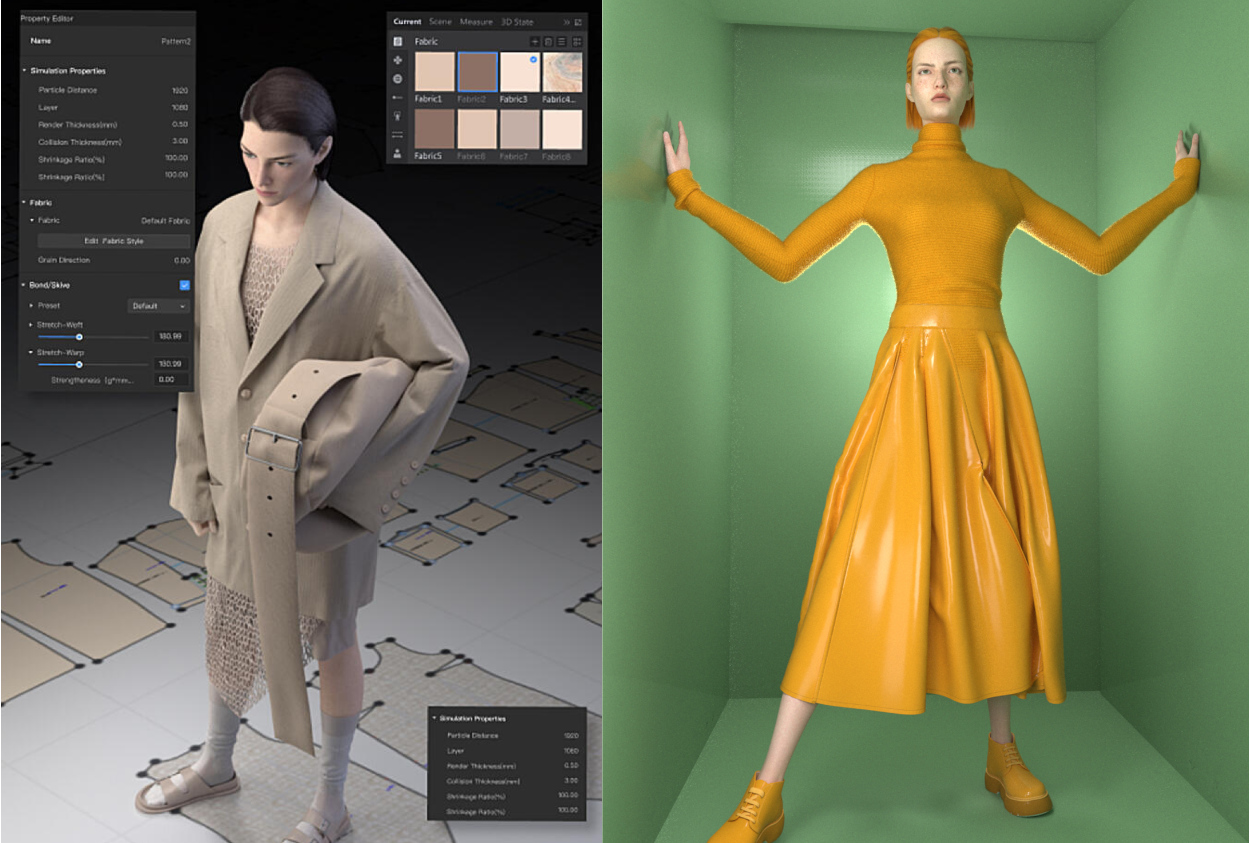Click the copy fabric icon in Fabric header
Viewport: 1250px width, 843px height.
[548, 42]
